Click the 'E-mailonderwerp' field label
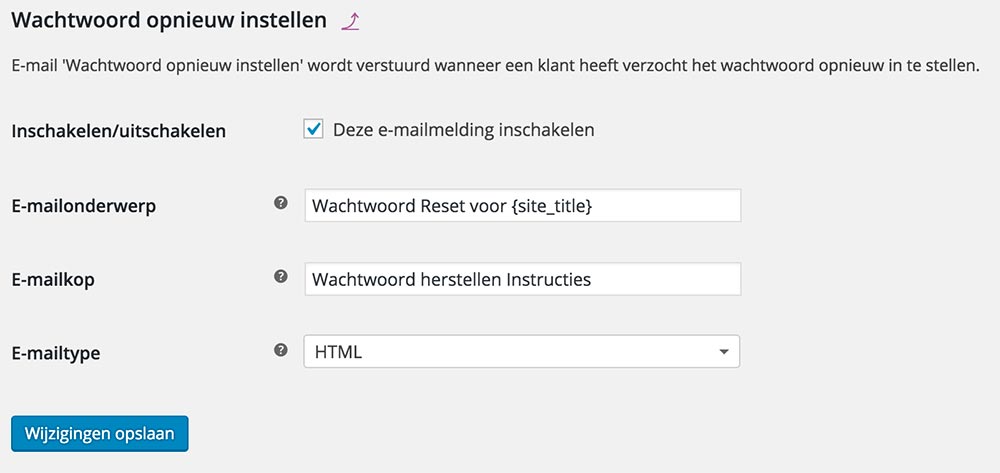The image size is (1000, 473). pyautogui.click(x=83, y=206)
